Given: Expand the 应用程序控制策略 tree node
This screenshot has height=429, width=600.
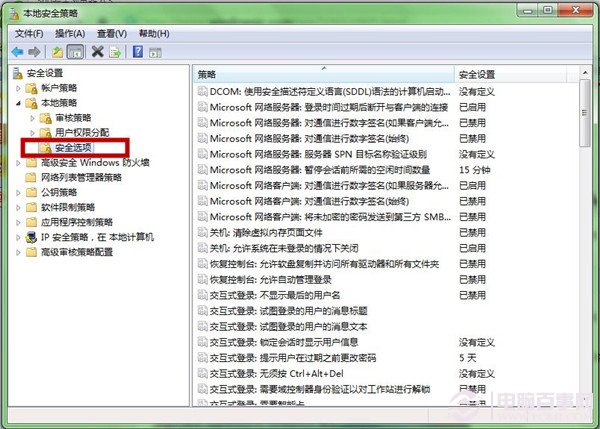Looking at the screenshot, I should (x=18, y=223).
